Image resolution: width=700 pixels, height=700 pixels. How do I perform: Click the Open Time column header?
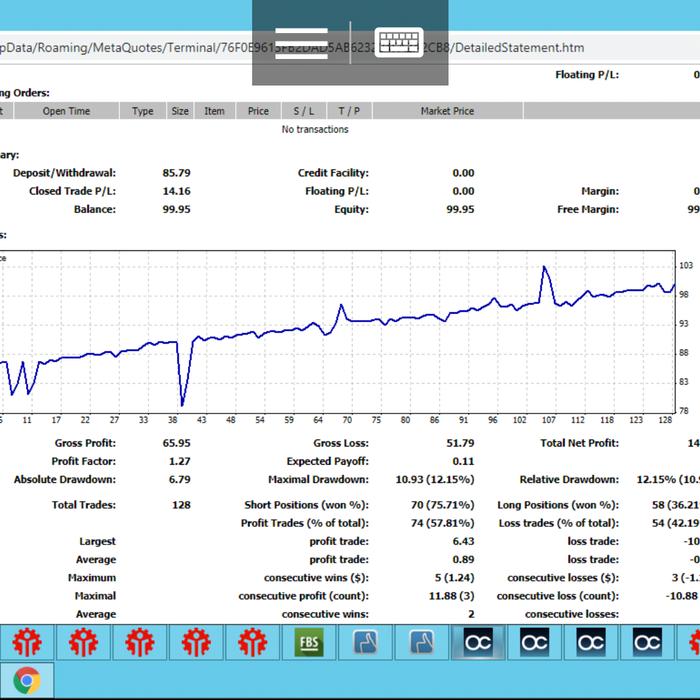[67, 111]
